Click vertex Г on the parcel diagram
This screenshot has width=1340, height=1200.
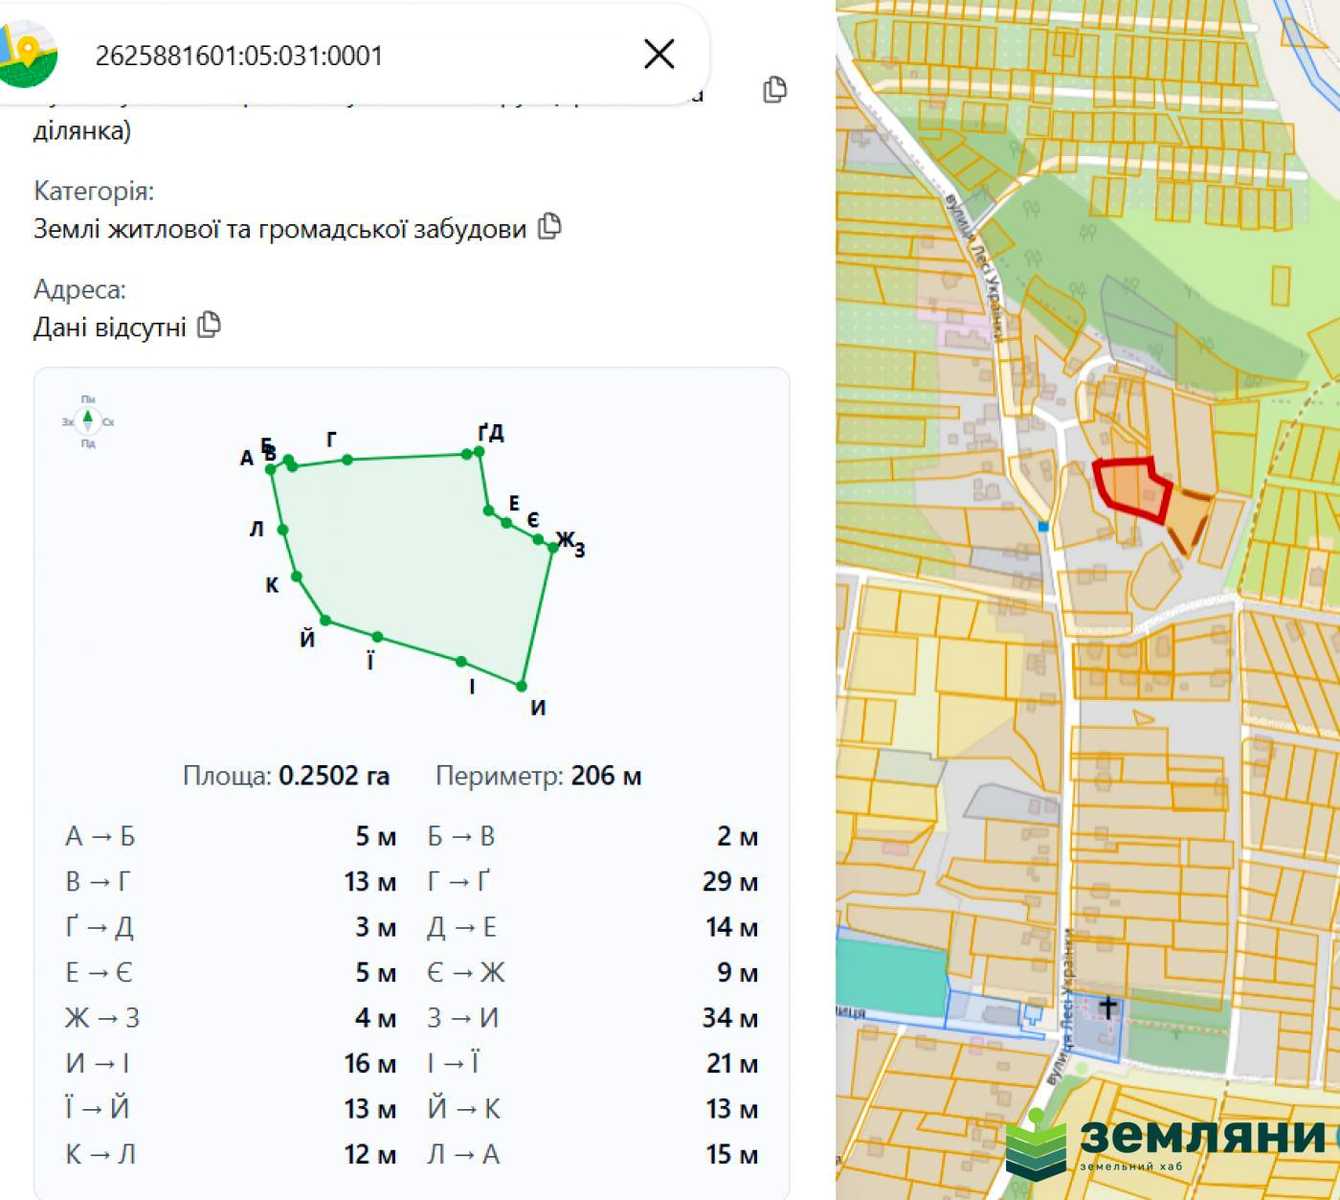pos(347,460)
